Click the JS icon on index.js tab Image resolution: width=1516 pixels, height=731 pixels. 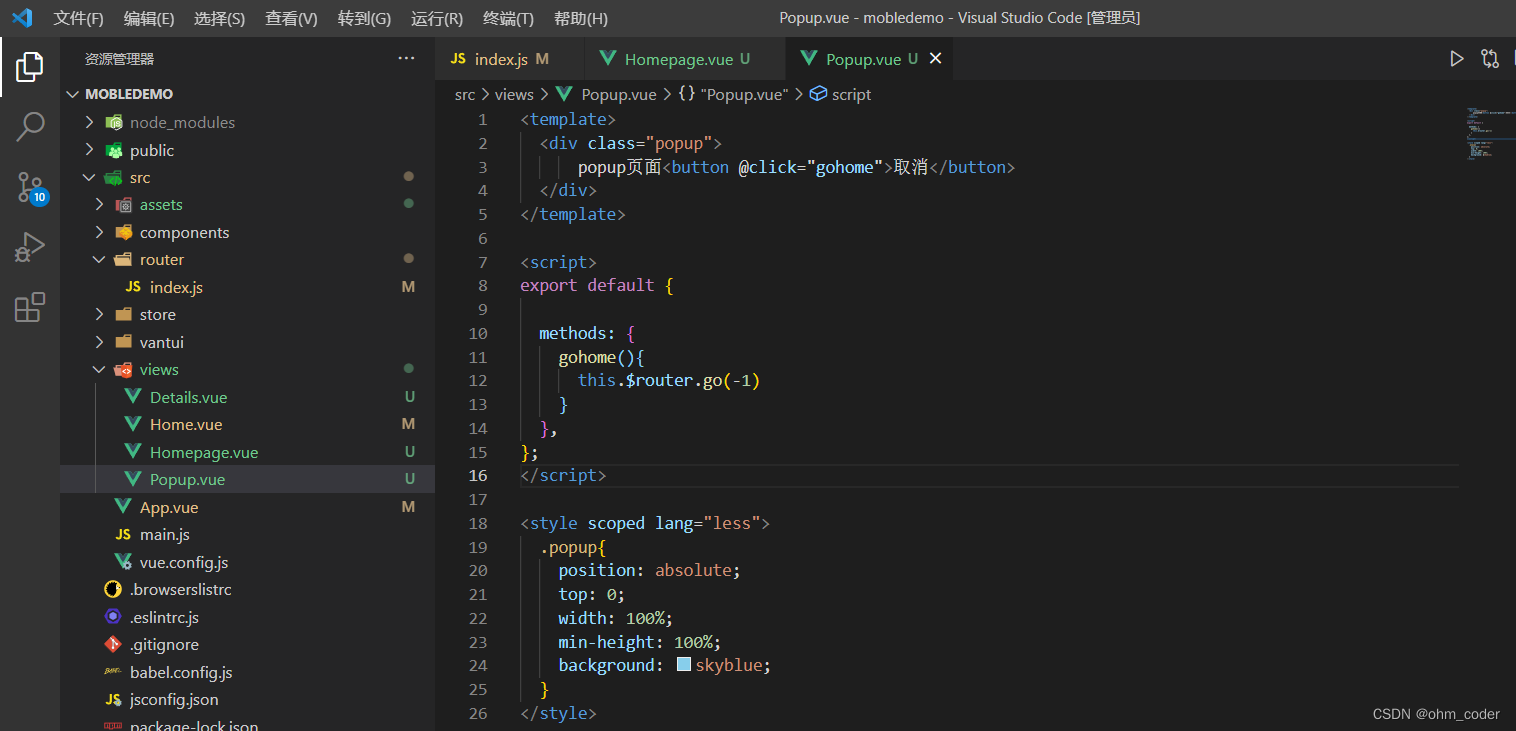click(458, 59)
